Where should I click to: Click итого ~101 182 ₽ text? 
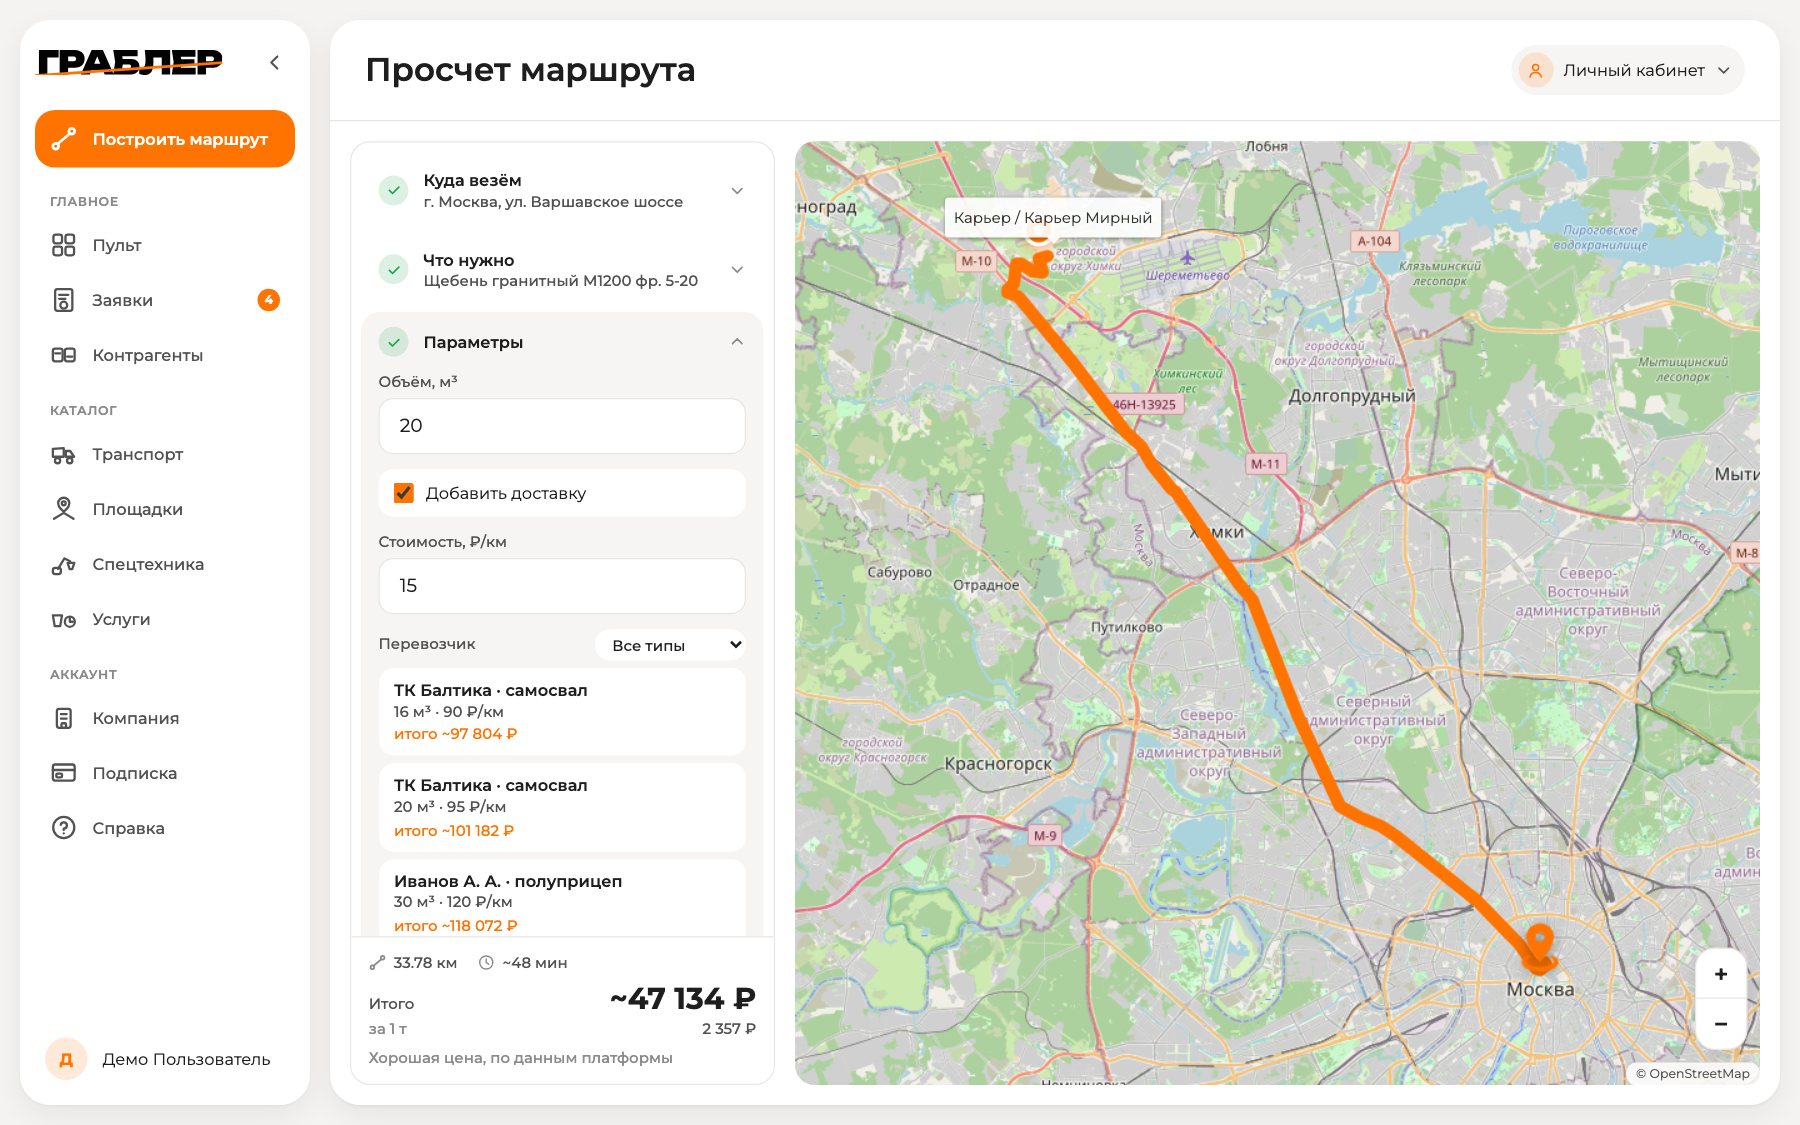tap(454, 830)
